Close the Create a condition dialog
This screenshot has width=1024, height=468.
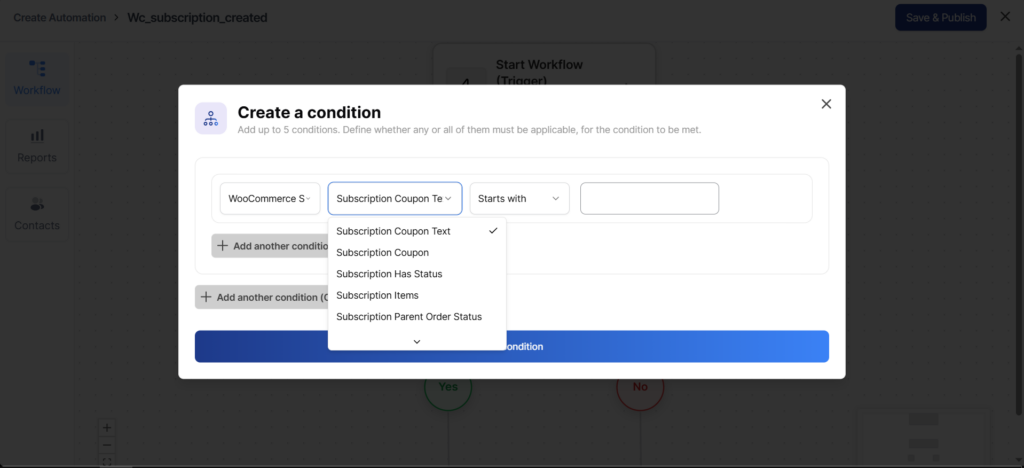click(826, 104)
